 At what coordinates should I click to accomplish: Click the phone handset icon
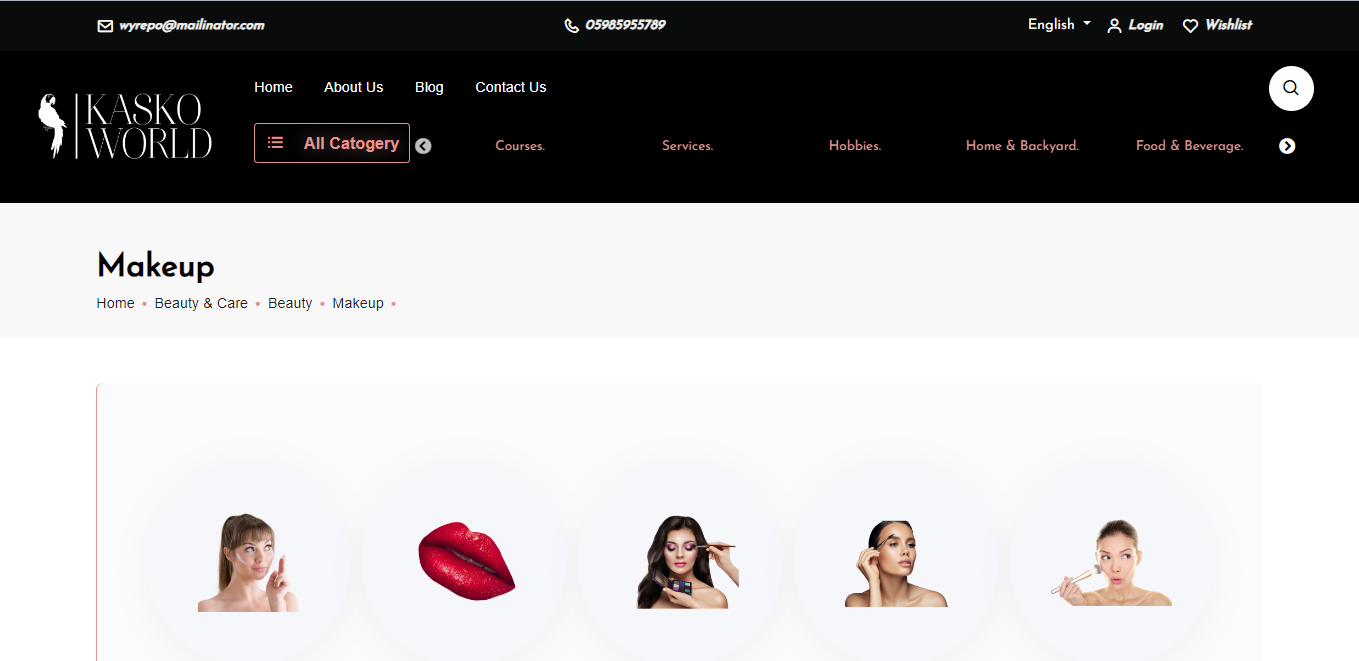coord(572,26)
